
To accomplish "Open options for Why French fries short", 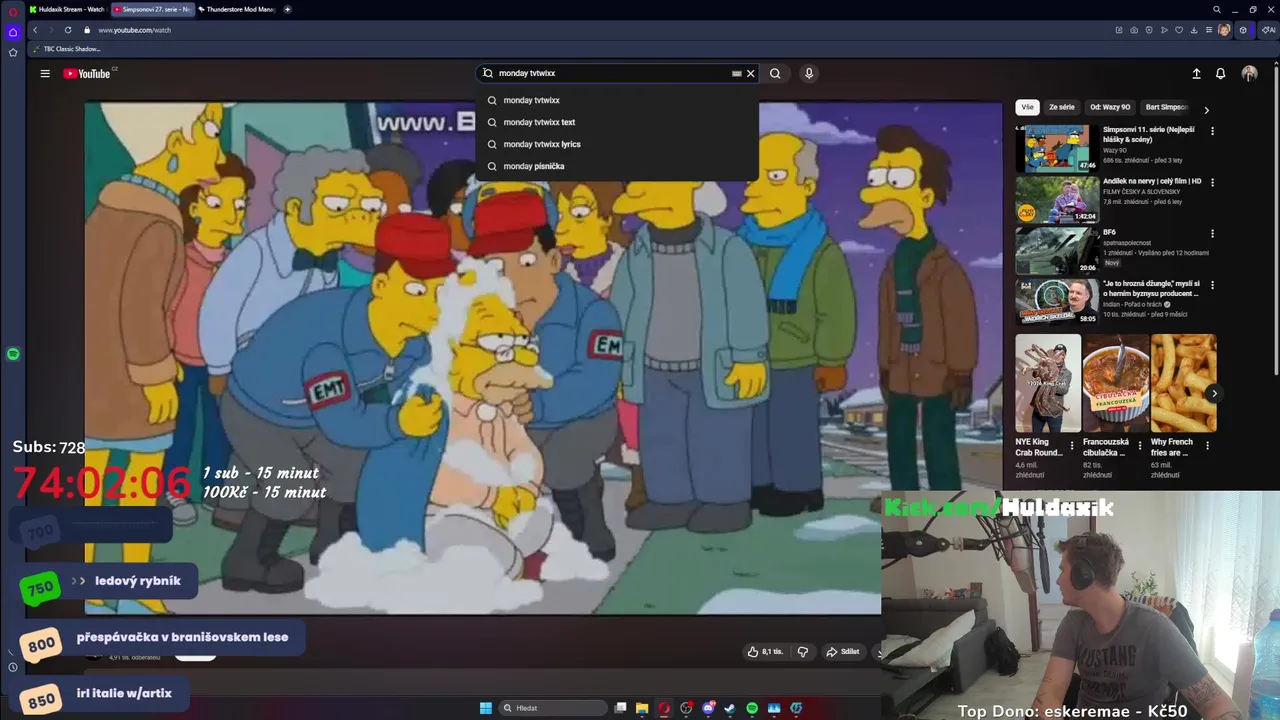I will click(1207, 446).
